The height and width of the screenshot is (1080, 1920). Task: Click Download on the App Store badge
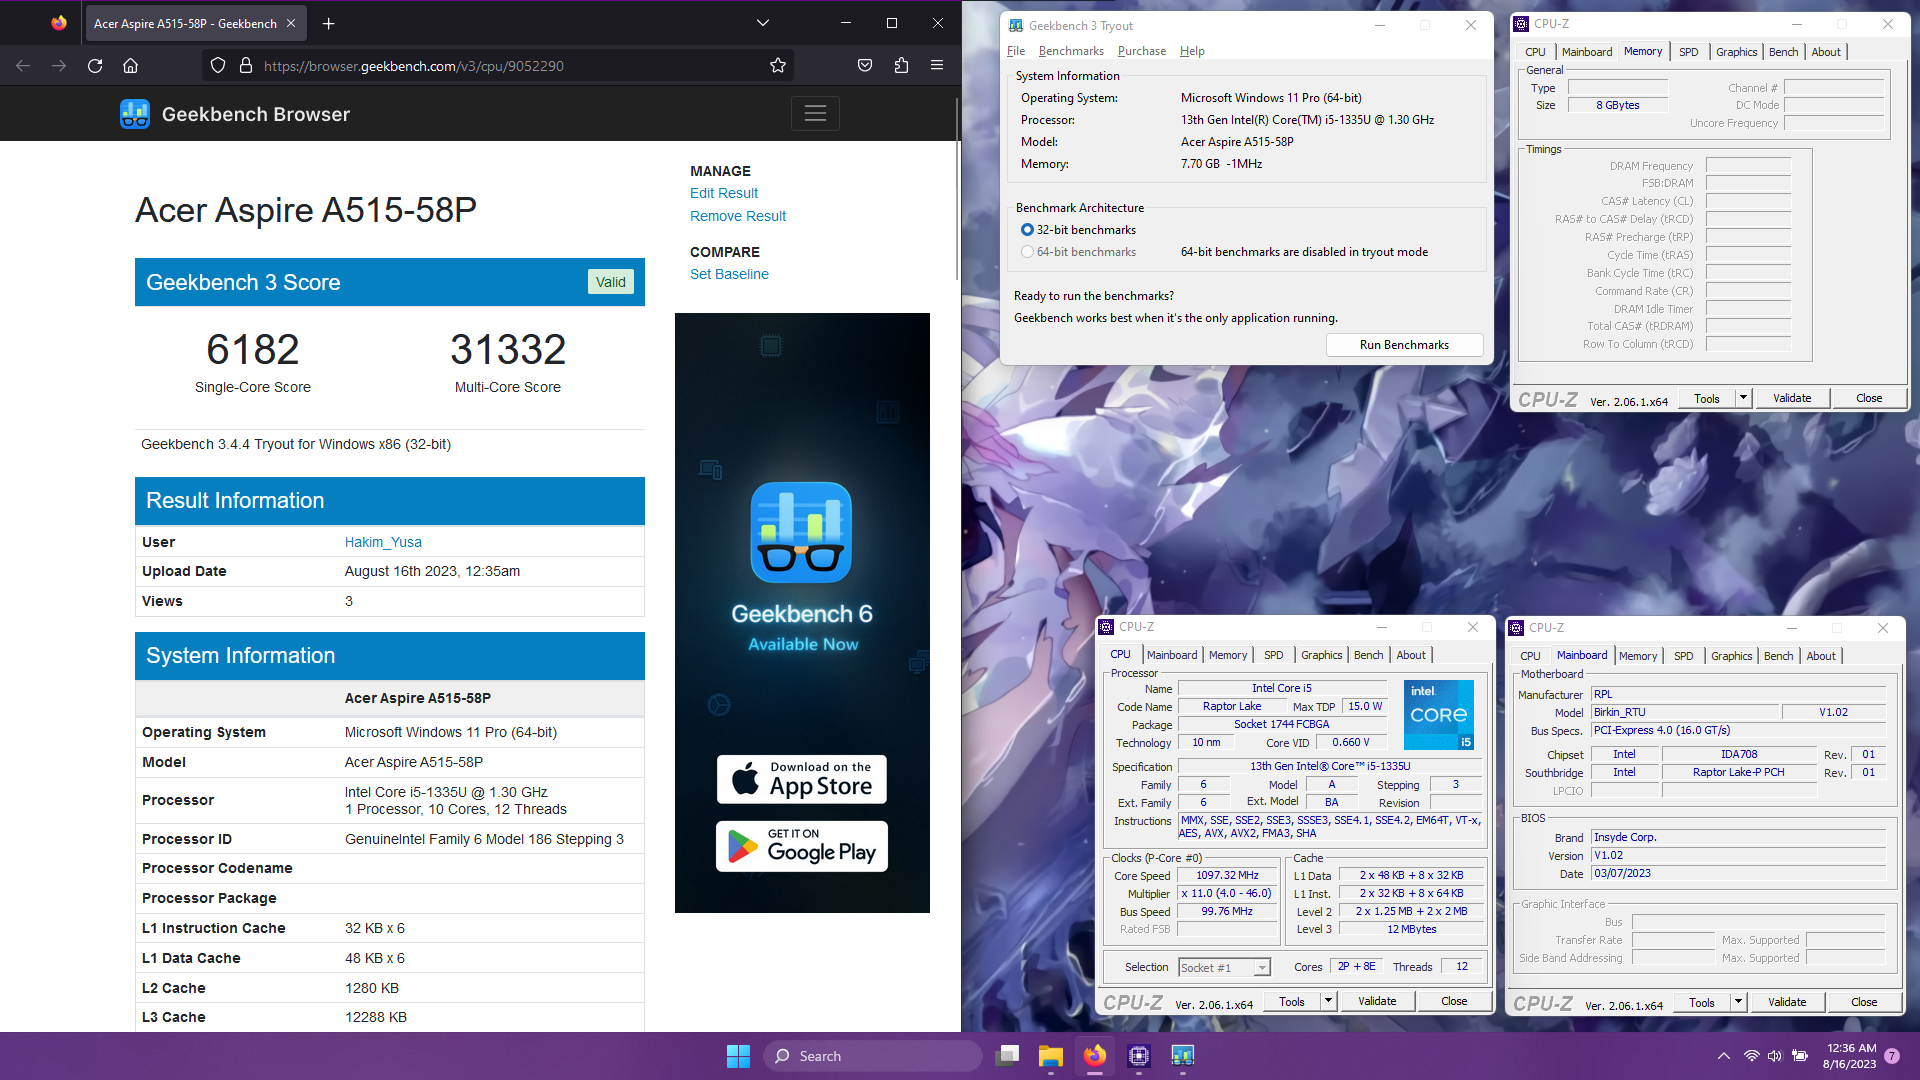[802, 779]
